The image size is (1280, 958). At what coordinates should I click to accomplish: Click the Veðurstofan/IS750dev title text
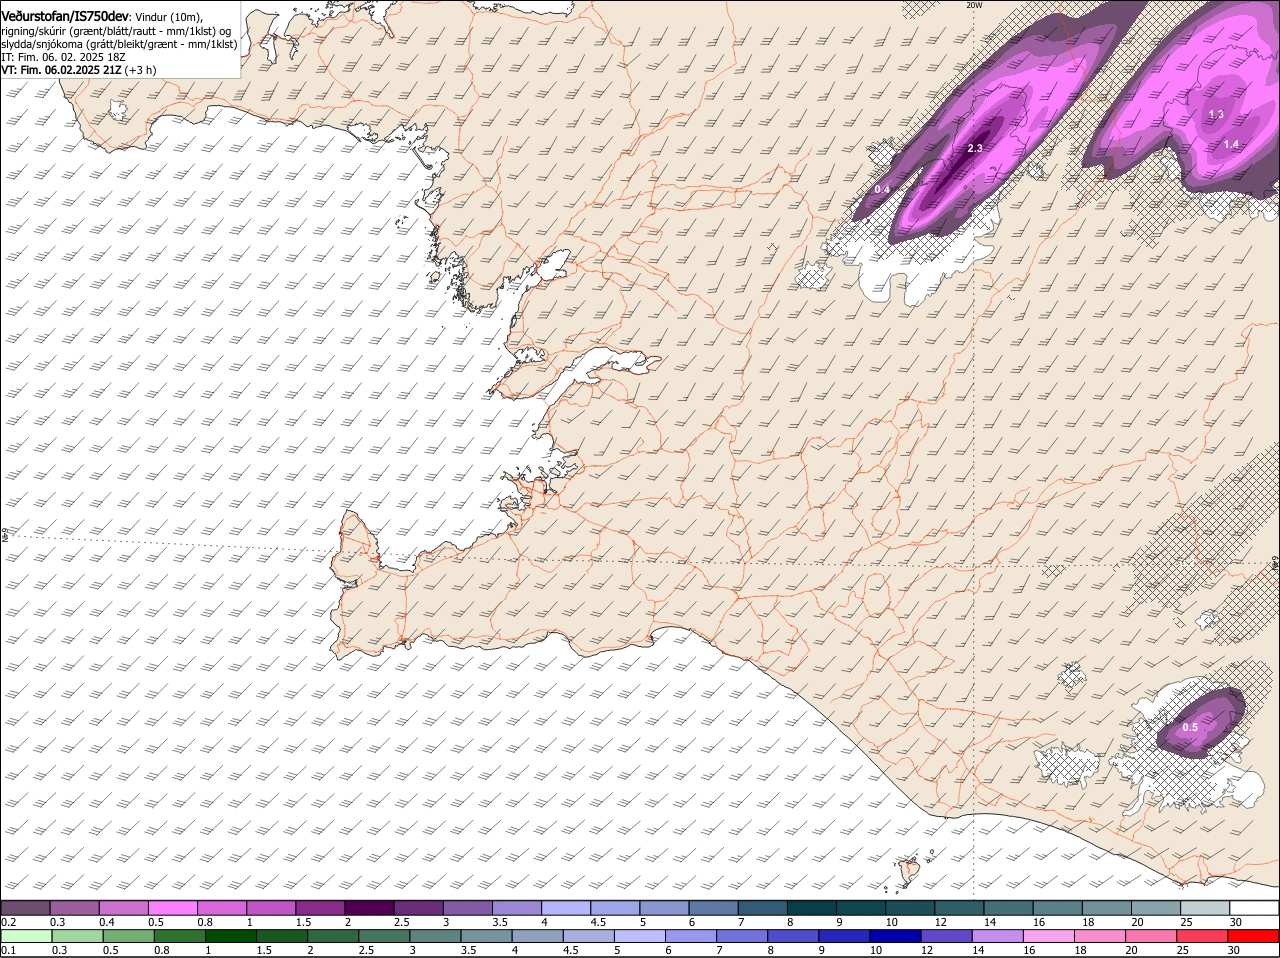[x=65, y=16]
